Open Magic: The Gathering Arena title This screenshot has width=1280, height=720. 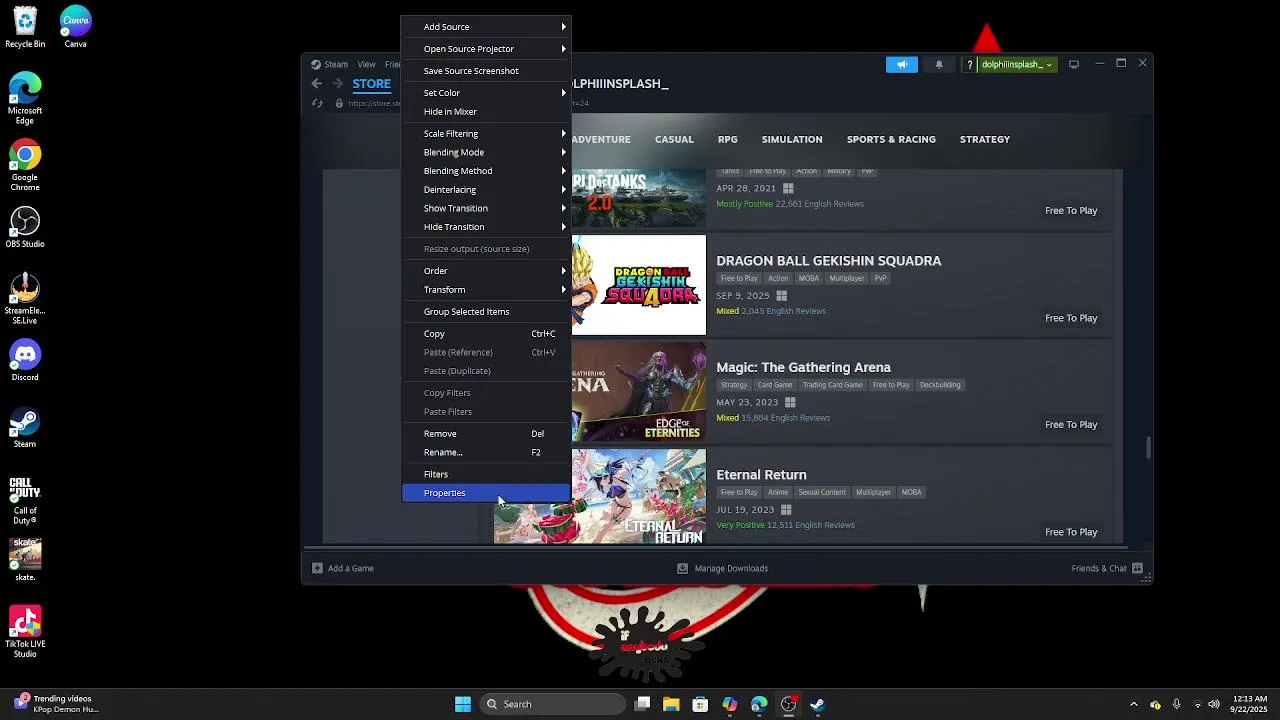(803, 367)
